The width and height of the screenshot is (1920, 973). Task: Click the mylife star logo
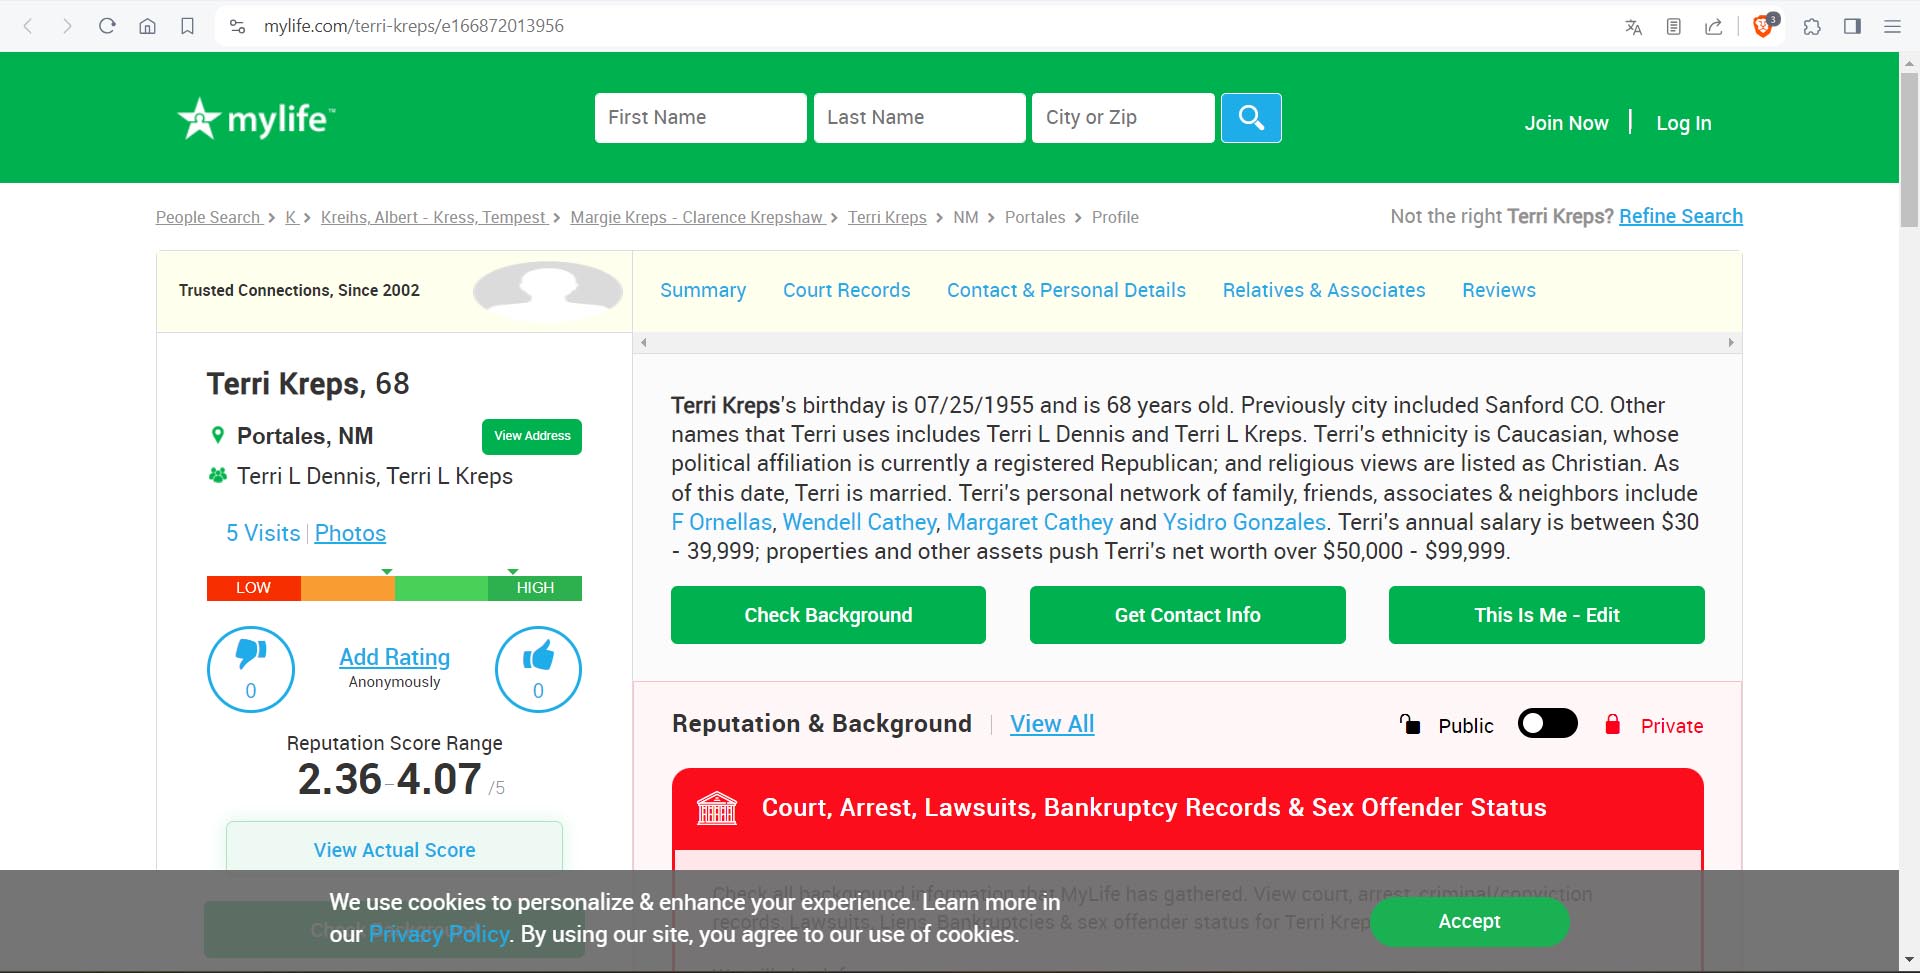click(256, 119)
